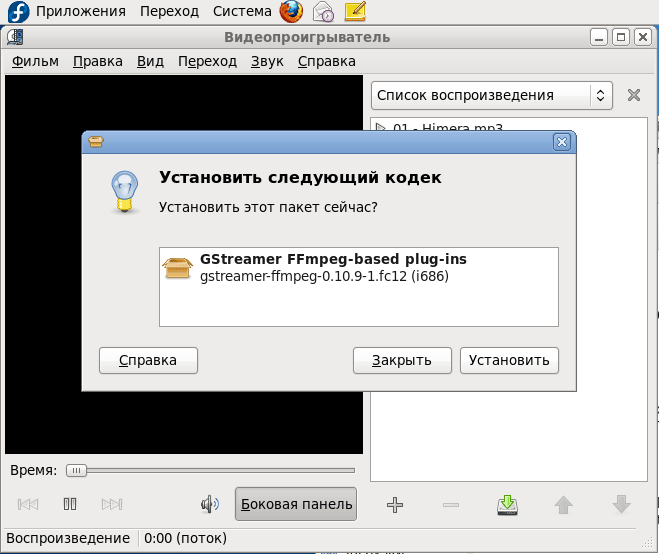This screenshot has width=659, height=554.
Task: Select GStreamer FFmpeg-based plug-ins entry
Action: tap(358, 268)
